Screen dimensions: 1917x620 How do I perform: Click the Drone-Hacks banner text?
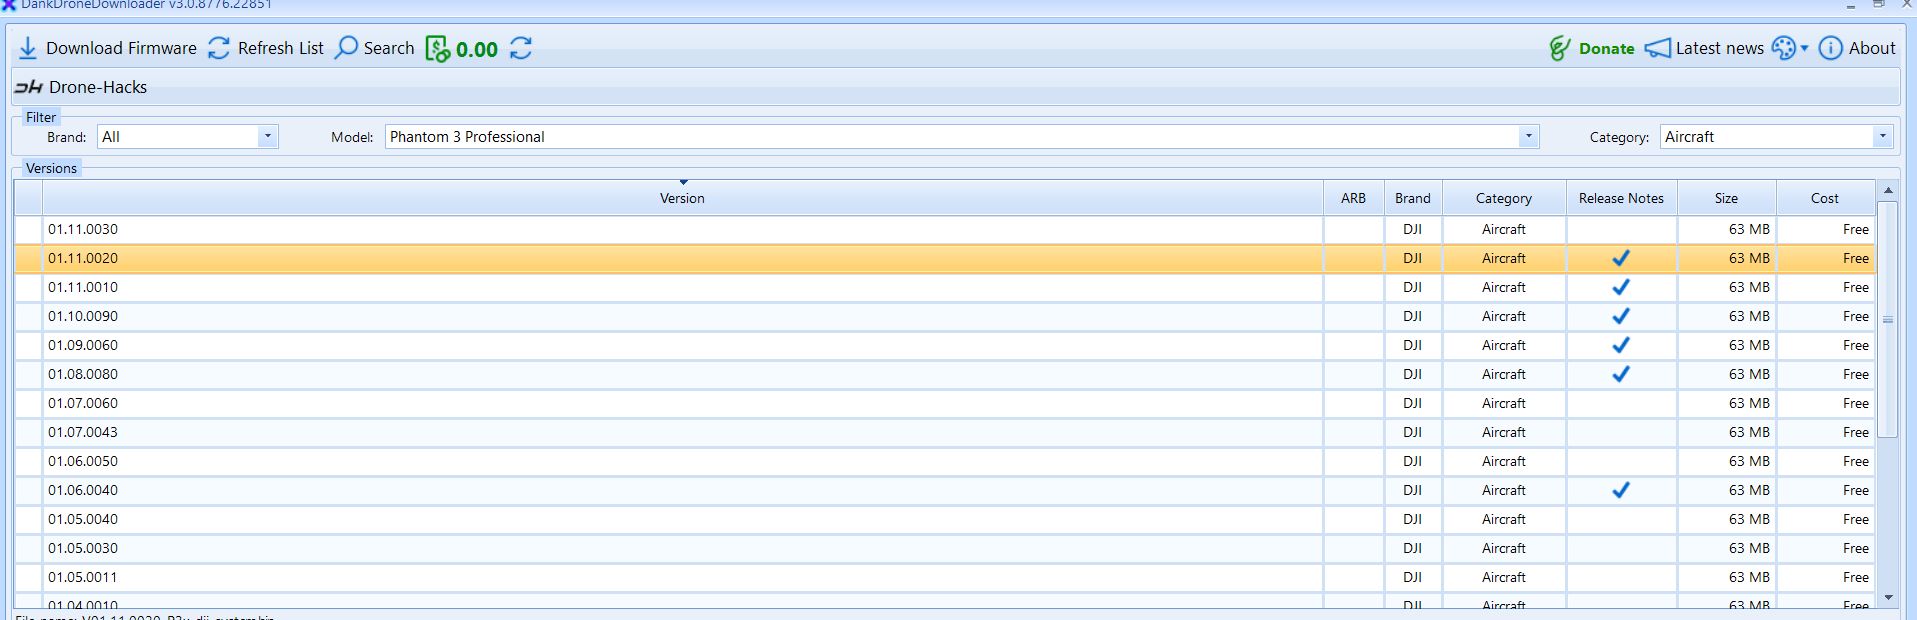pos(98,88)
